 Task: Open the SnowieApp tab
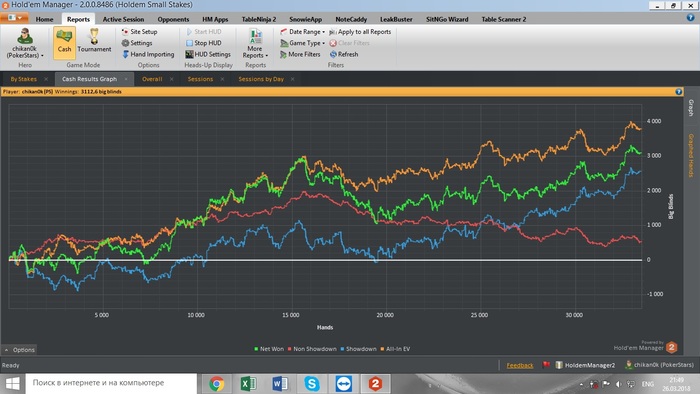305,19
